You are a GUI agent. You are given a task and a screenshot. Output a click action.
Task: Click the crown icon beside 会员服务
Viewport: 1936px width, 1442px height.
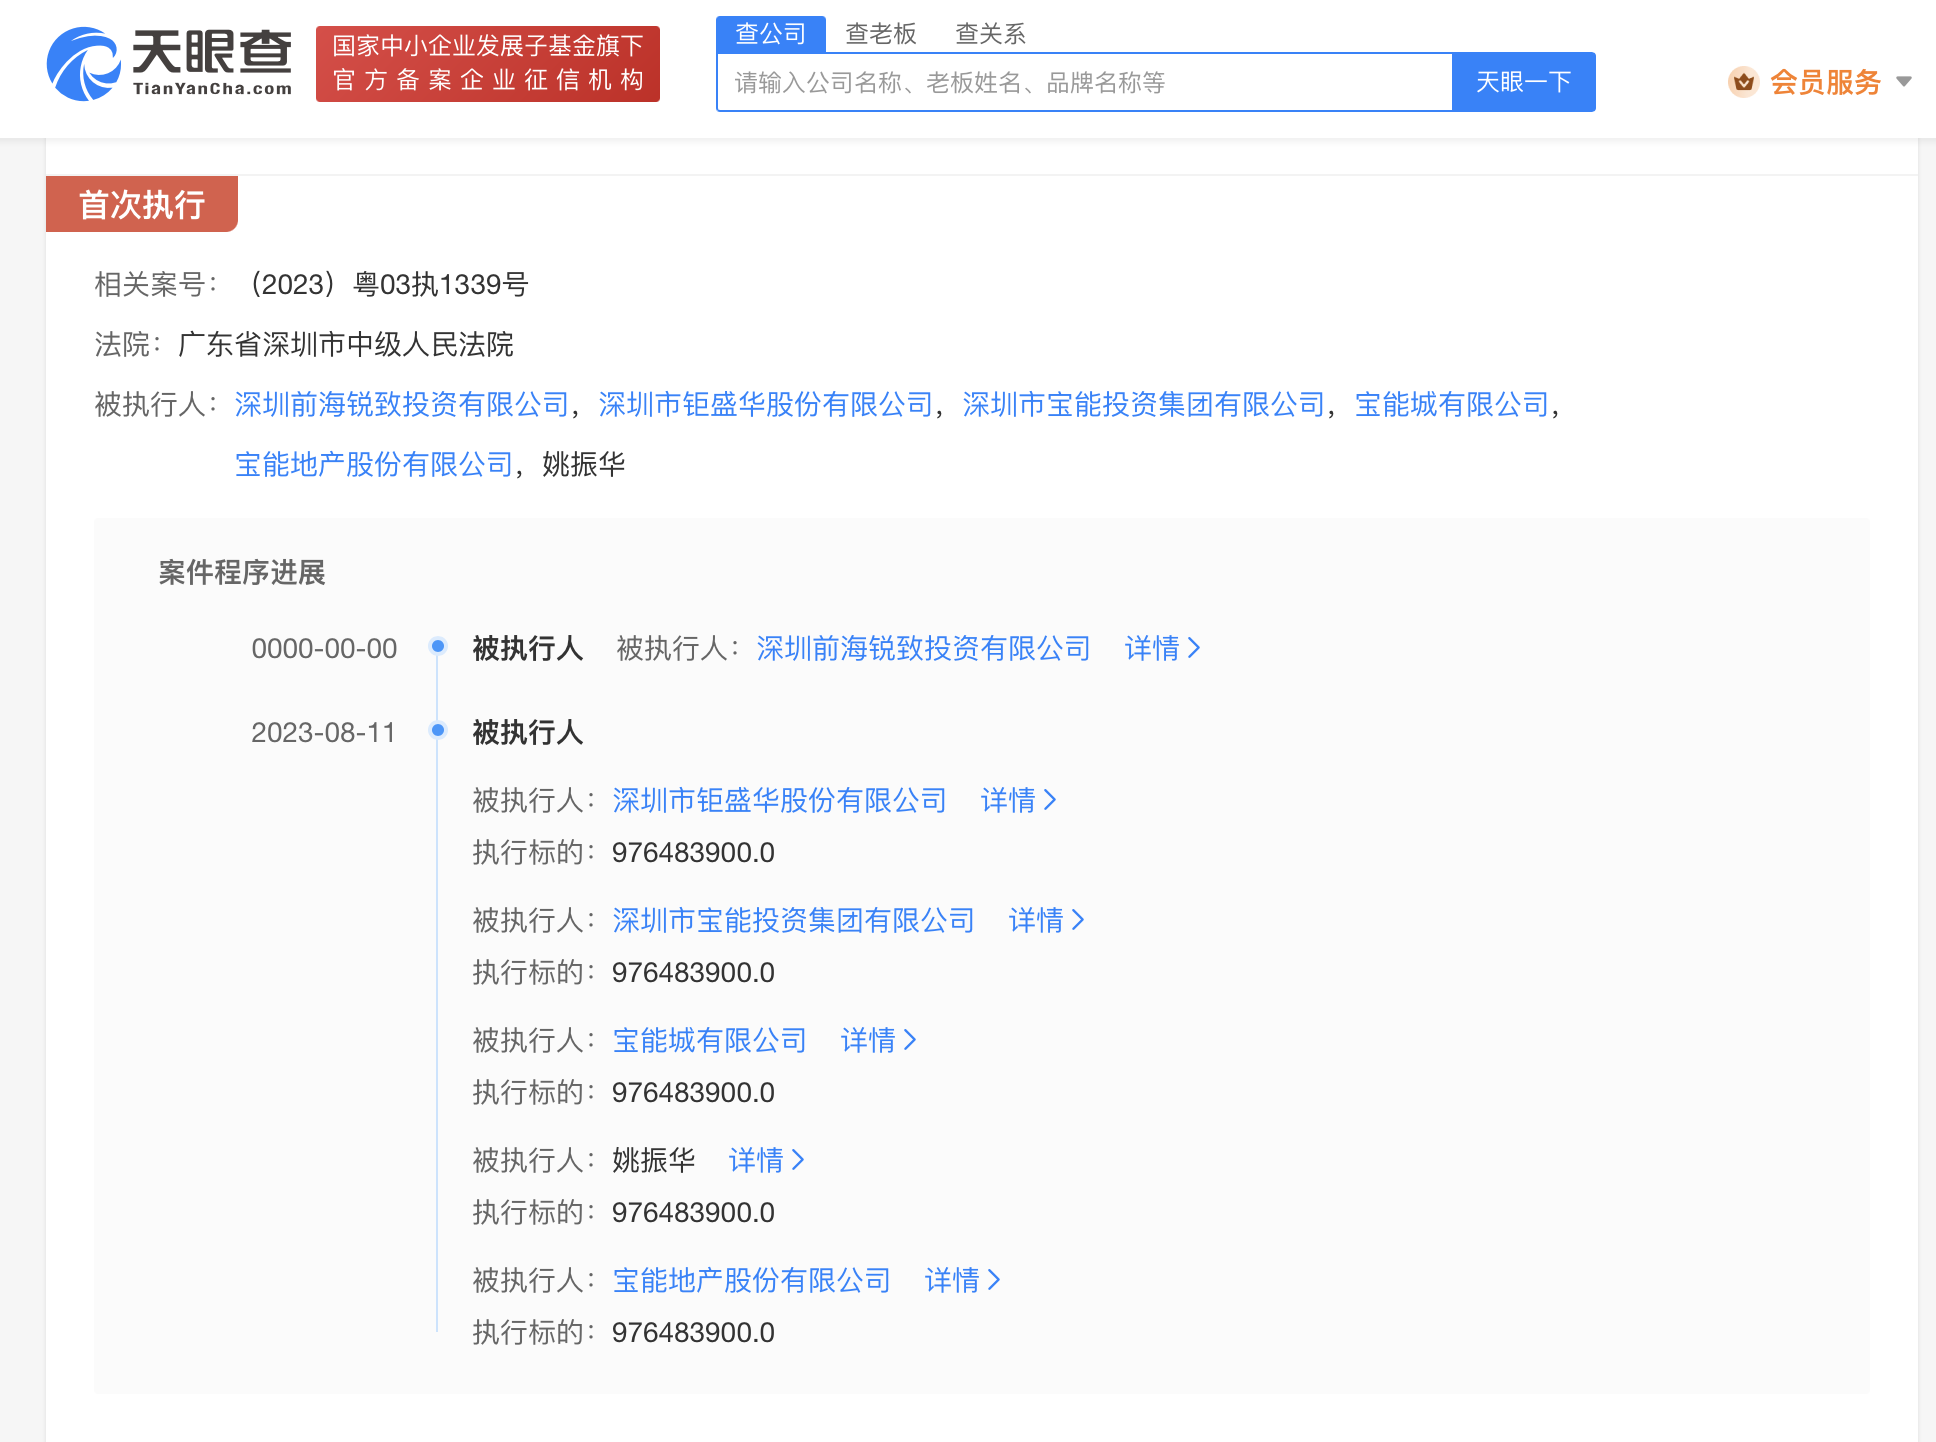click(1744, 82)
